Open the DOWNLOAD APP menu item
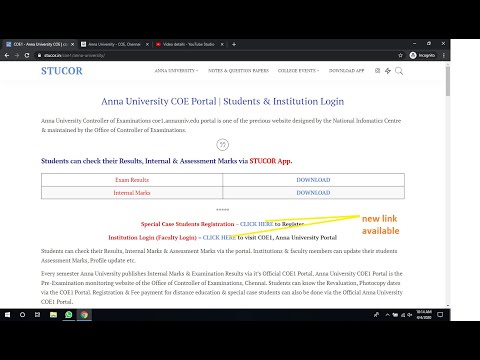Image resolution: width=480 pixels, height=360 pixels. [346, 71]
